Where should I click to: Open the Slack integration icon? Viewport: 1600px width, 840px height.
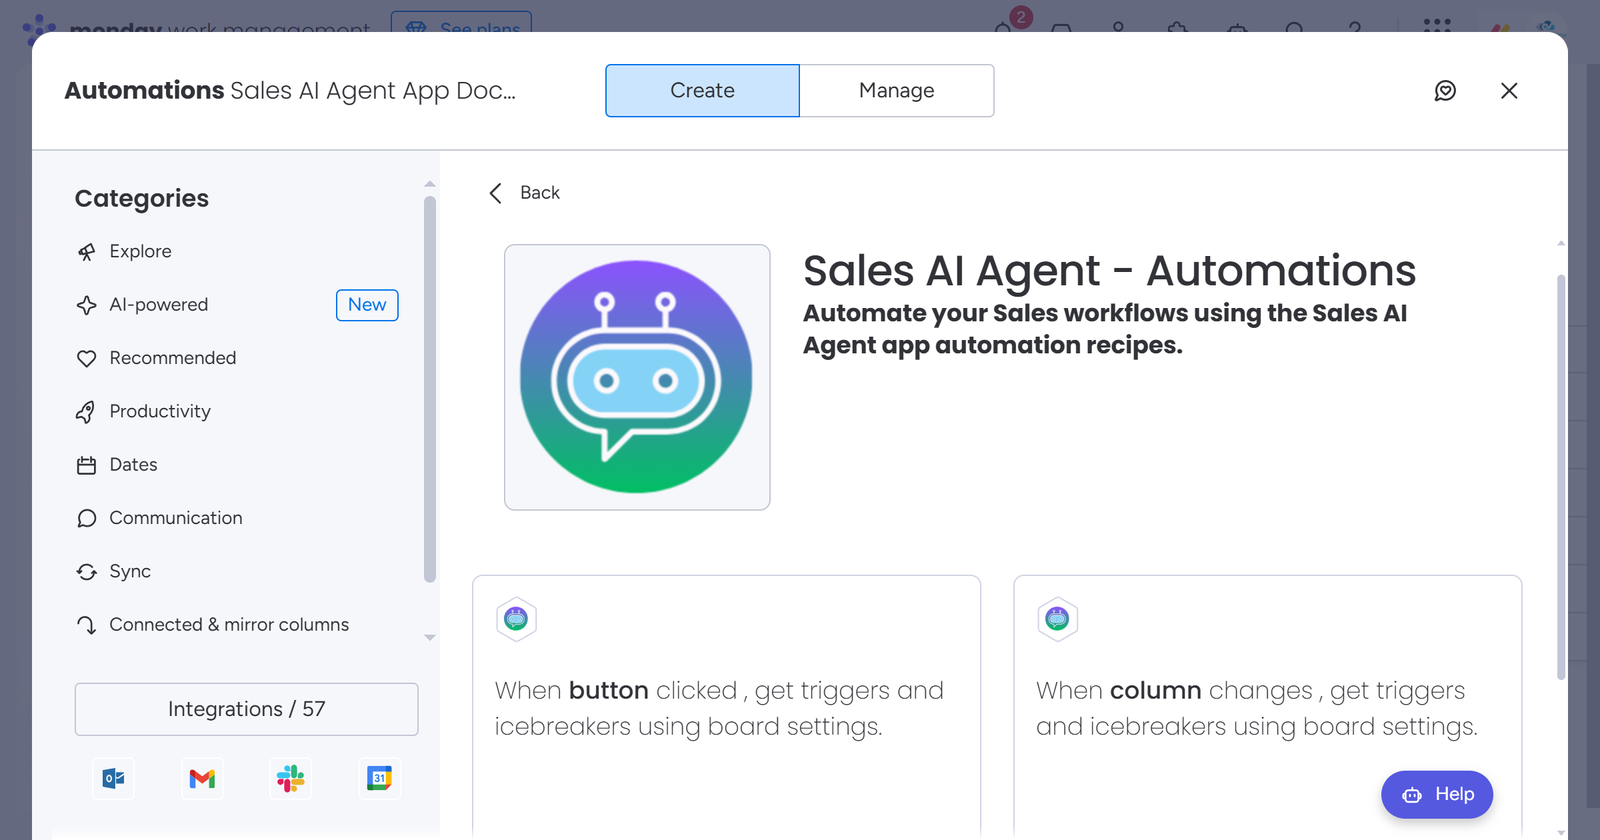click(291, 778)
